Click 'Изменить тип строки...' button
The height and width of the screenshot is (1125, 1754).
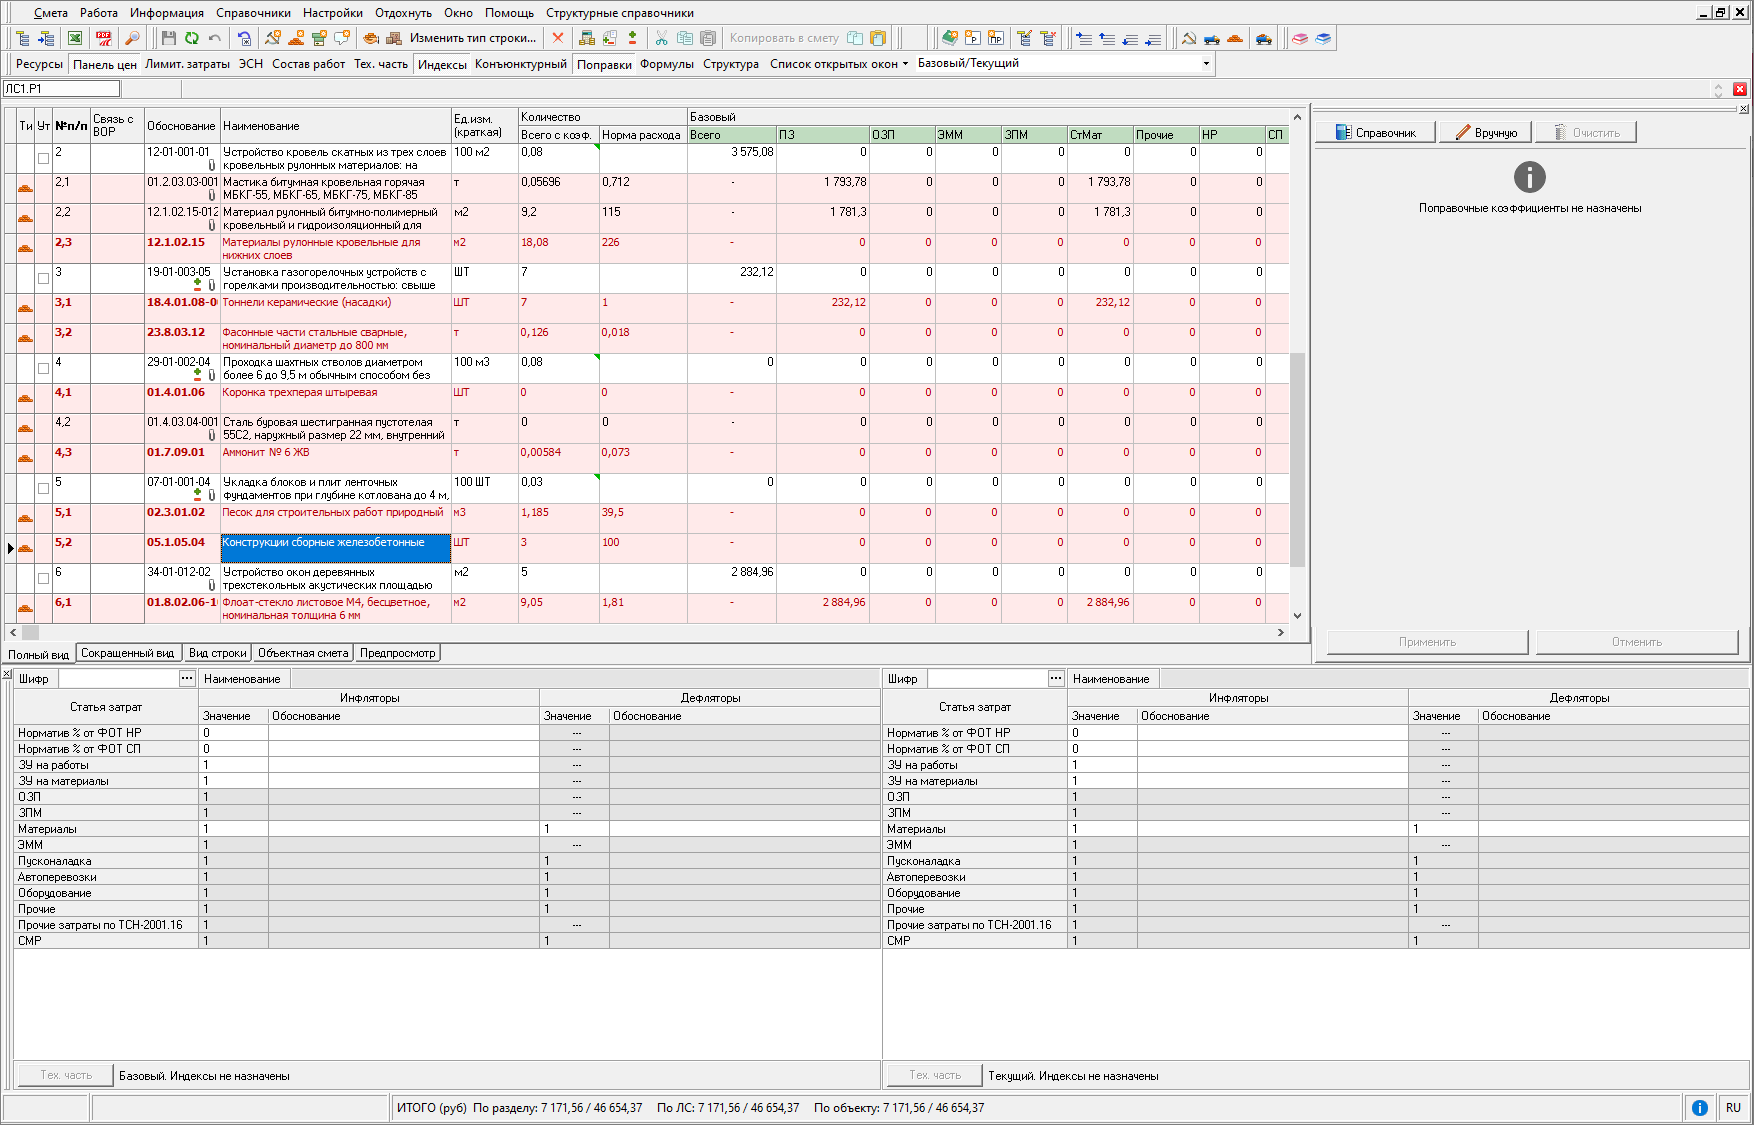(x=472, y=38)
